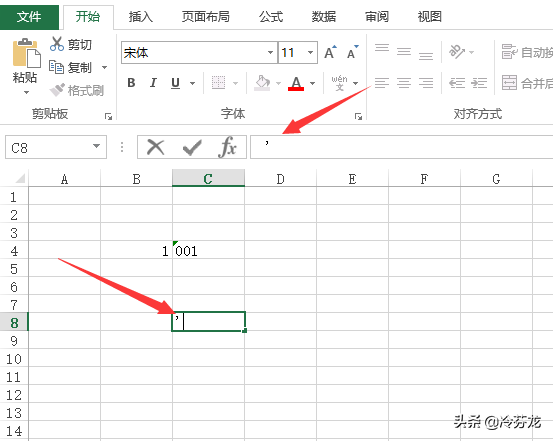Image resolution: width=553 pixels, height=441 pixels.
Task: Open the font name dropdown
Action: [x=270, y=53]
